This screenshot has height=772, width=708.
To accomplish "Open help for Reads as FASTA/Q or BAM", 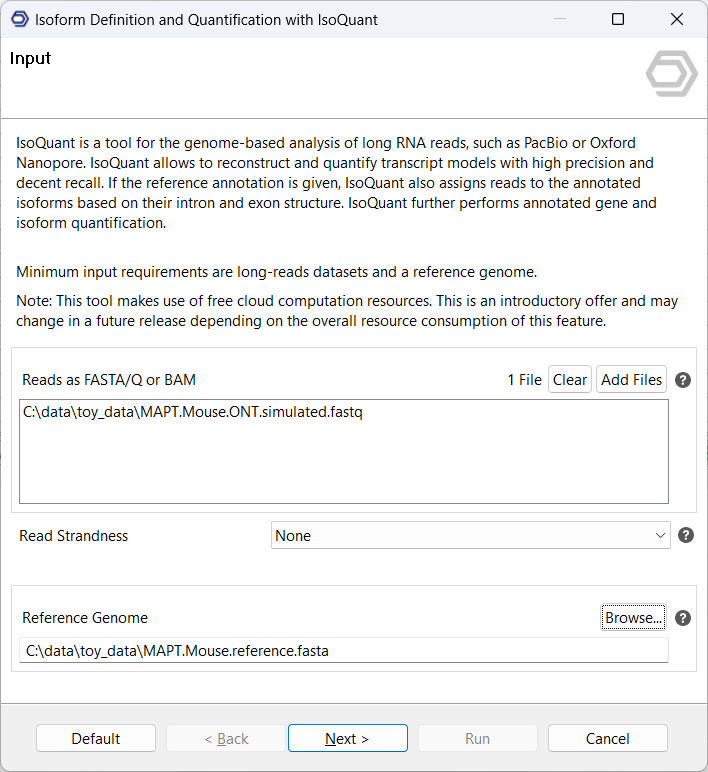I will (x=683, y=380).
